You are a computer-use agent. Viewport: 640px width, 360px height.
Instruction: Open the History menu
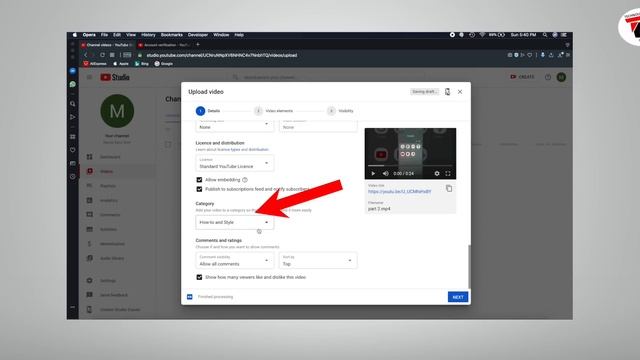(148, 35)
